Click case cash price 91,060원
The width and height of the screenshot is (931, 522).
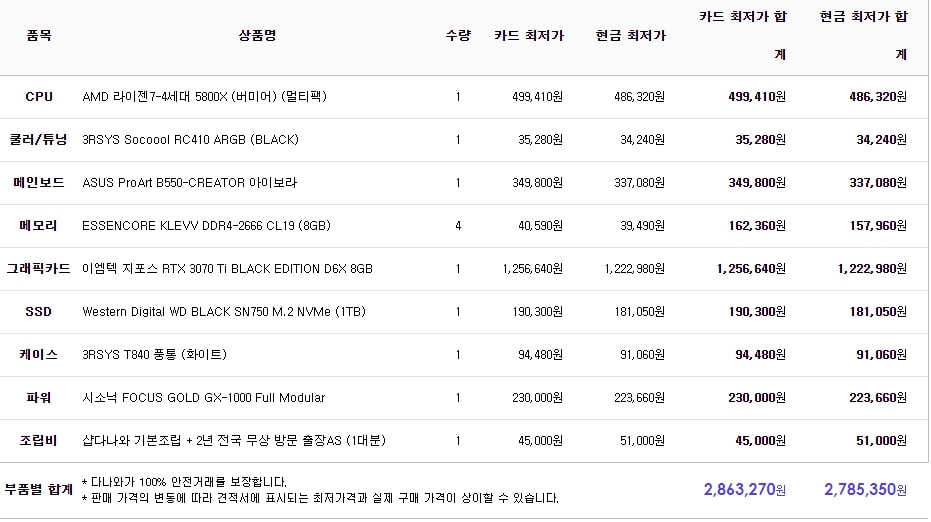click(x=642, y=355)
